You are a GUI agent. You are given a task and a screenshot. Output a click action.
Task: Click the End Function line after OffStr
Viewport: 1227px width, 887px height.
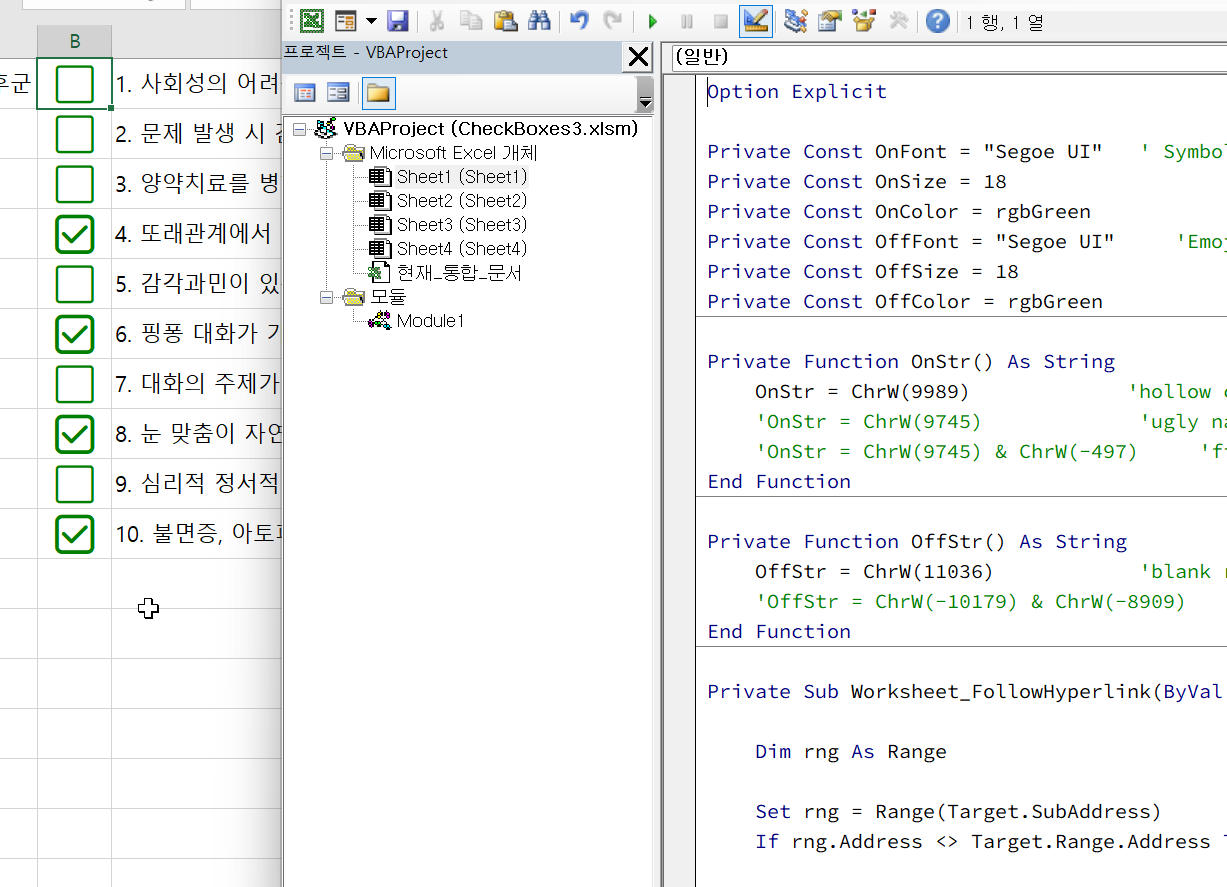[x=779, y=631]
